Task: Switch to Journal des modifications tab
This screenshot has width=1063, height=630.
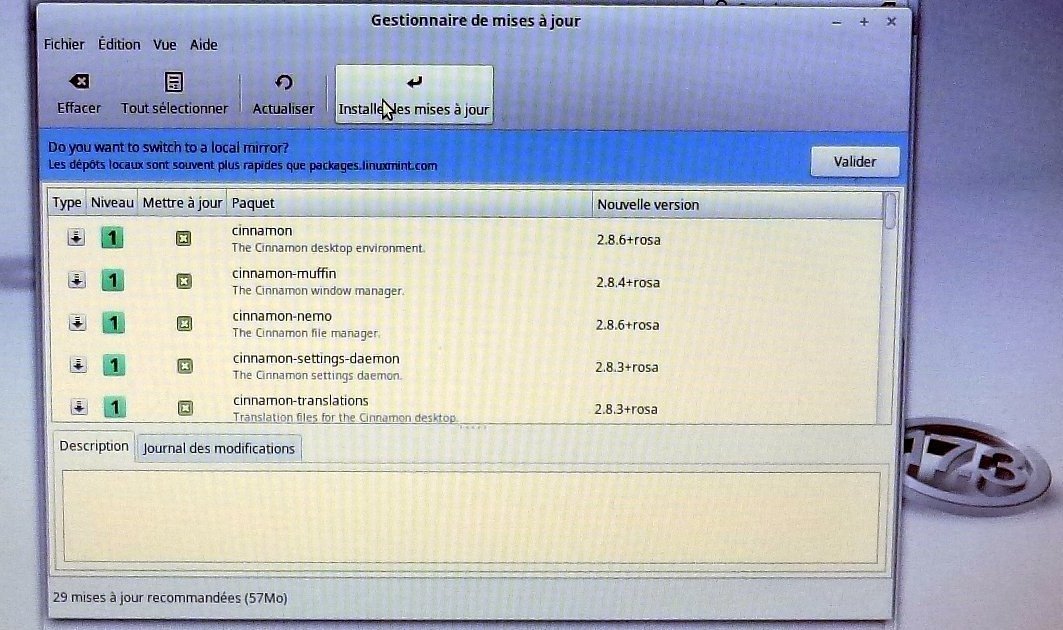Action: (x=219, y=448)
